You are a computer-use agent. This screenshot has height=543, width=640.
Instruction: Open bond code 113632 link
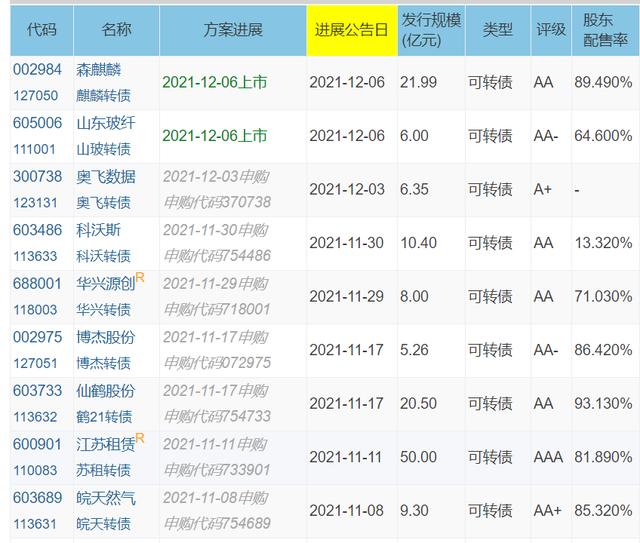(35, 416)
